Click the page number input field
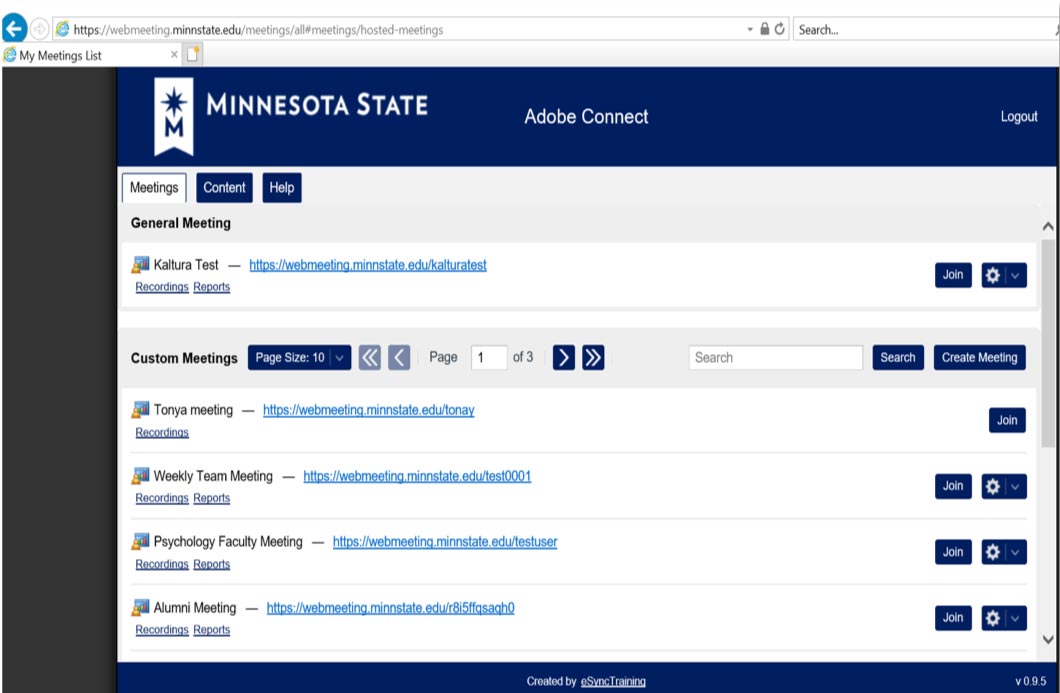Image resolution: width=1060 pixels, height=693 pixels. [x=489, y=357]
